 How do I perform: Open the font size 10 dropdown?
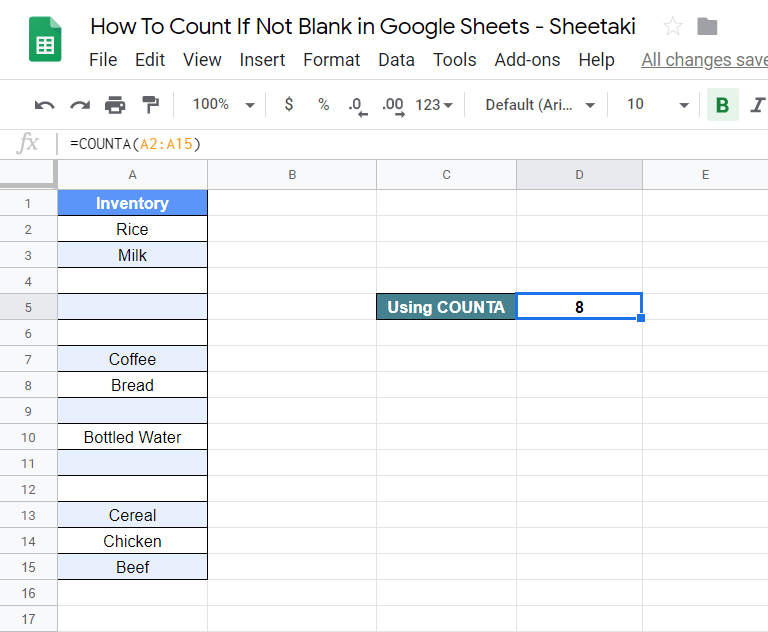[657, 104]
